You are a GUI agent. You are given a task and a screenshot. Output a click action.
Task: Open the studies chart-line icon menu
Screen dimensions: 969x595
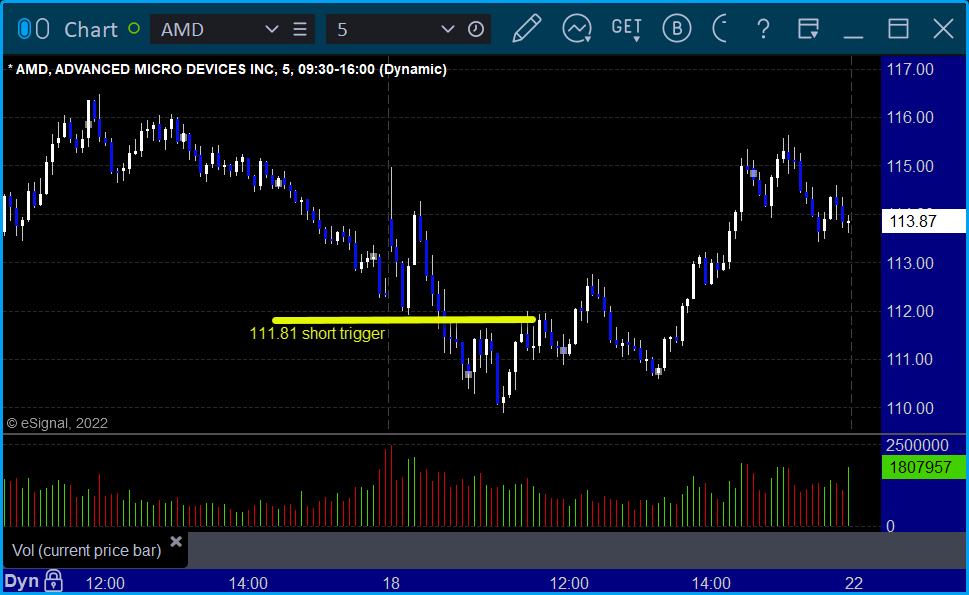(x=577, y=29)
